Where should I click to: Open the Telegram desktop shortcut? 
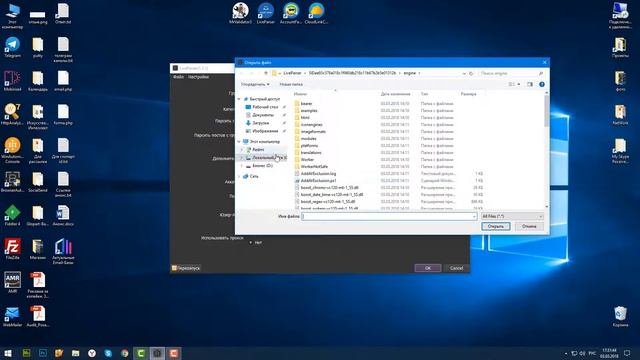click(12, 47)
